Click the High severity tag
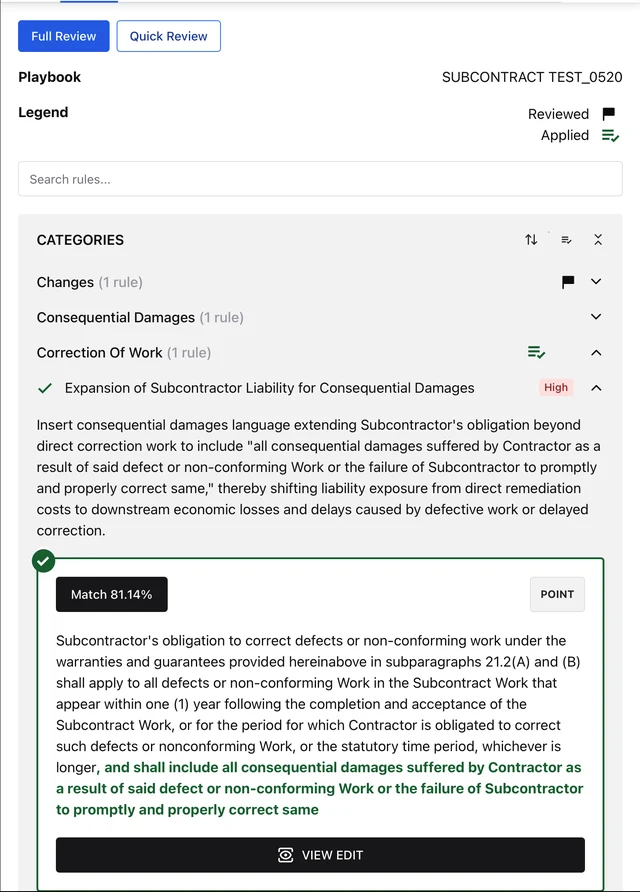The height and width of the screenshot is (892, 640). pyautogui.click(x=556, y=387)
